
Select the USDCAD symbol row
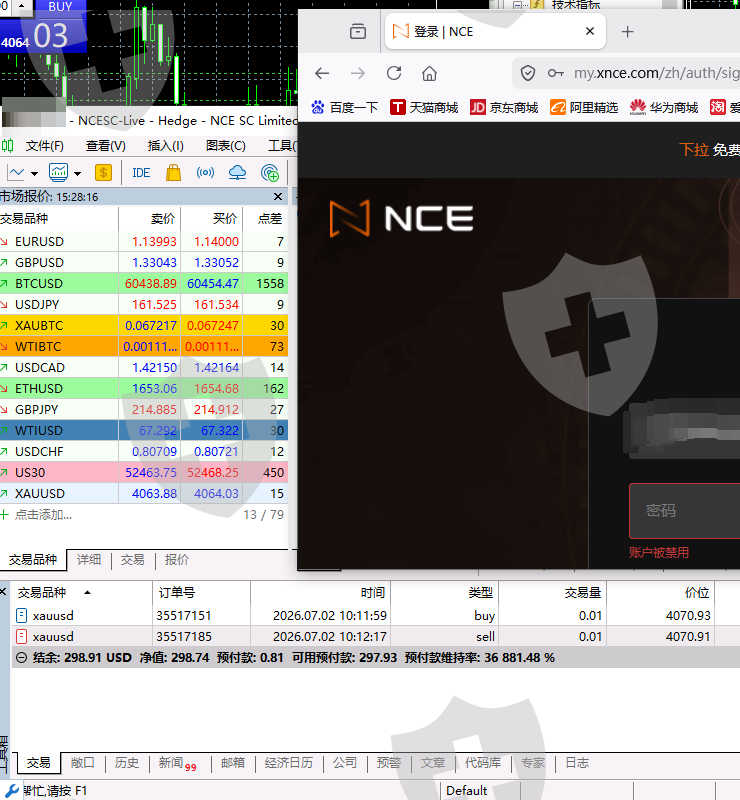tap(144, 367)
